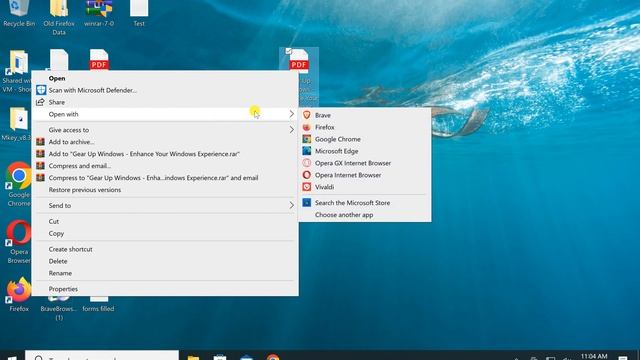Click Search the Microsoft Store text
640x360 pixels.
(x=352, y=203)
